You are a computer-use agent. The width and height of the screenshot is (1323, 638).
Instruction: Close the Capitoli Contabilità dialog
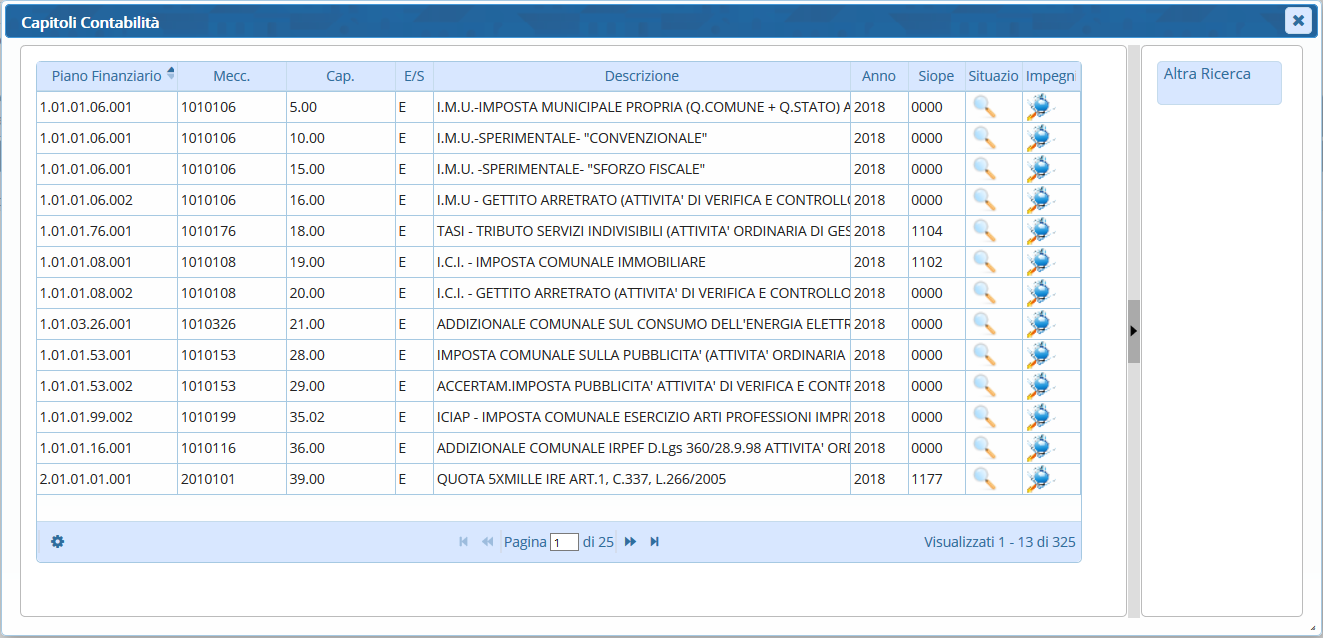pyautogui.click(x=1298, y=20)
